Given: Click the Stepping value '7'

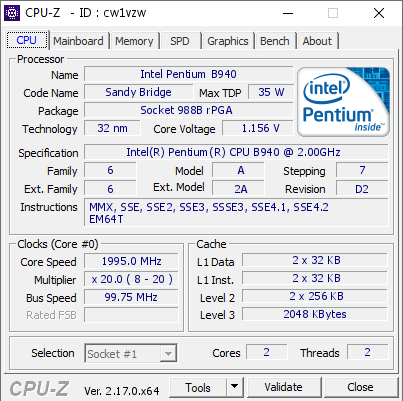Looking at the screenshot, I should [362, 170].
